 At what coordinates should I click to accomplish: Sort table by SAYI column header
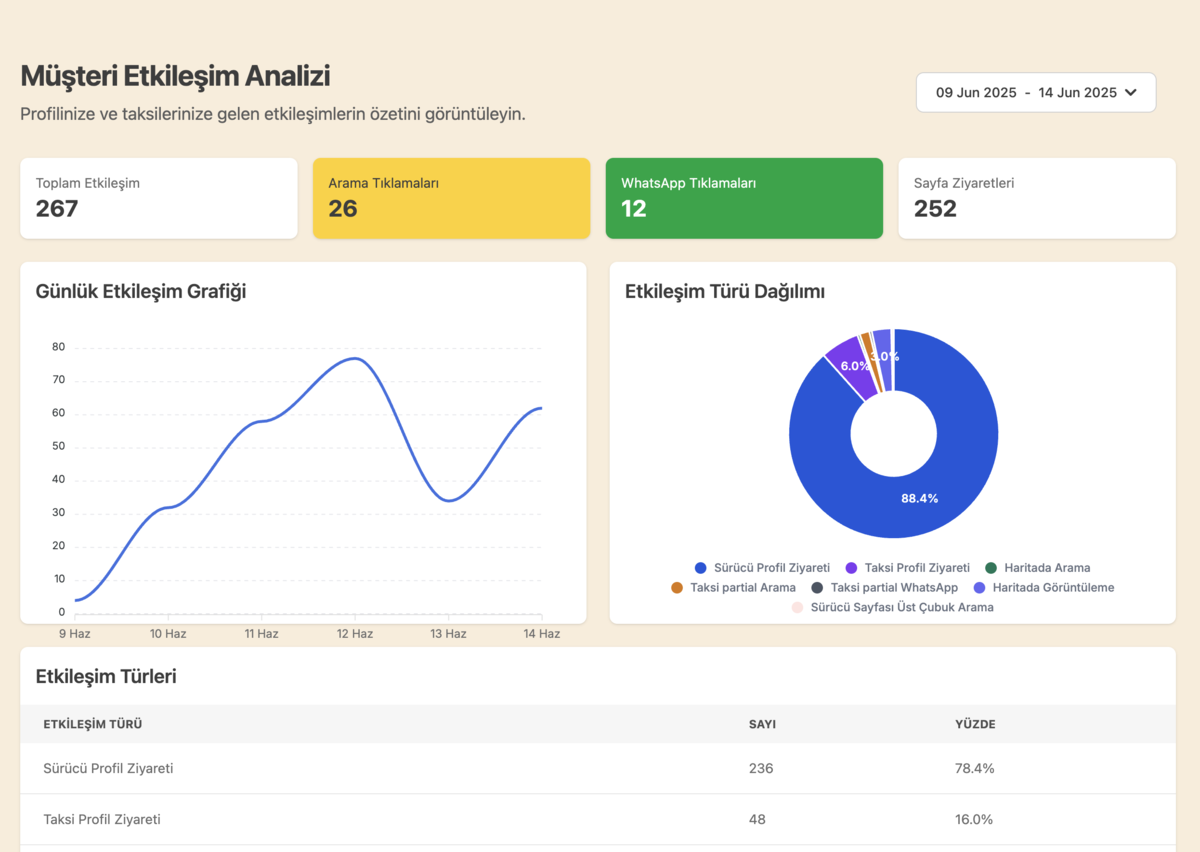coord(762,724)
